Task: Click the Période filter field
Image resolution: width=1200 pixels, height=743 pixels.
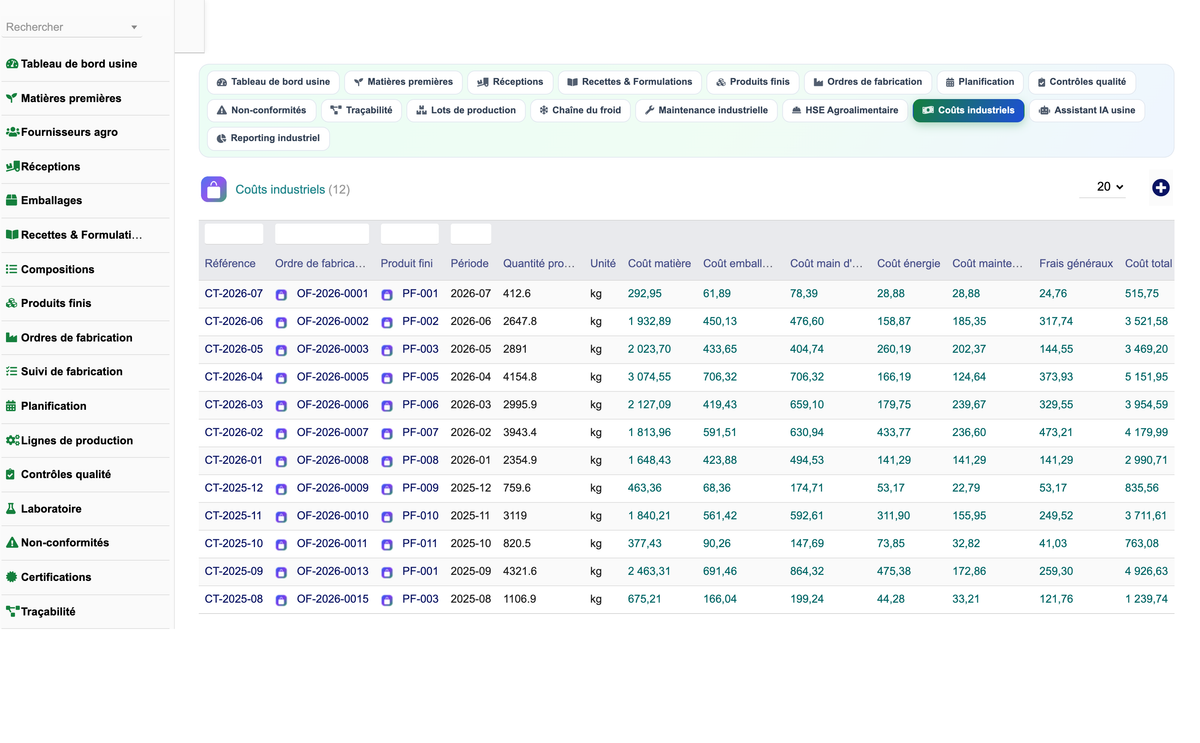Action: [x=471, y=234]
